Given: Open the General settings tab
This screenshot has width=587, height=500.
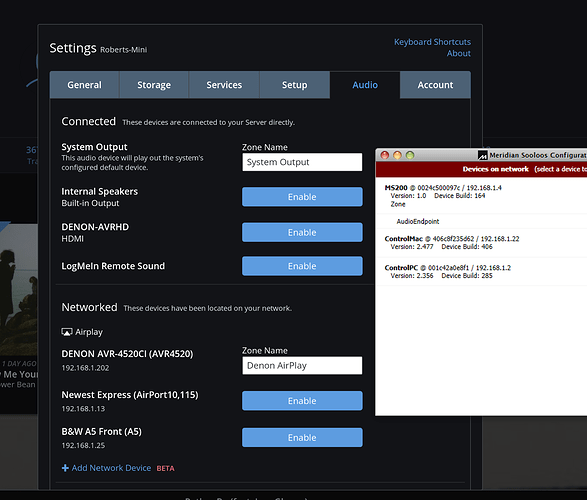Looking at the screenshot, I should click(x=84, y=85).
